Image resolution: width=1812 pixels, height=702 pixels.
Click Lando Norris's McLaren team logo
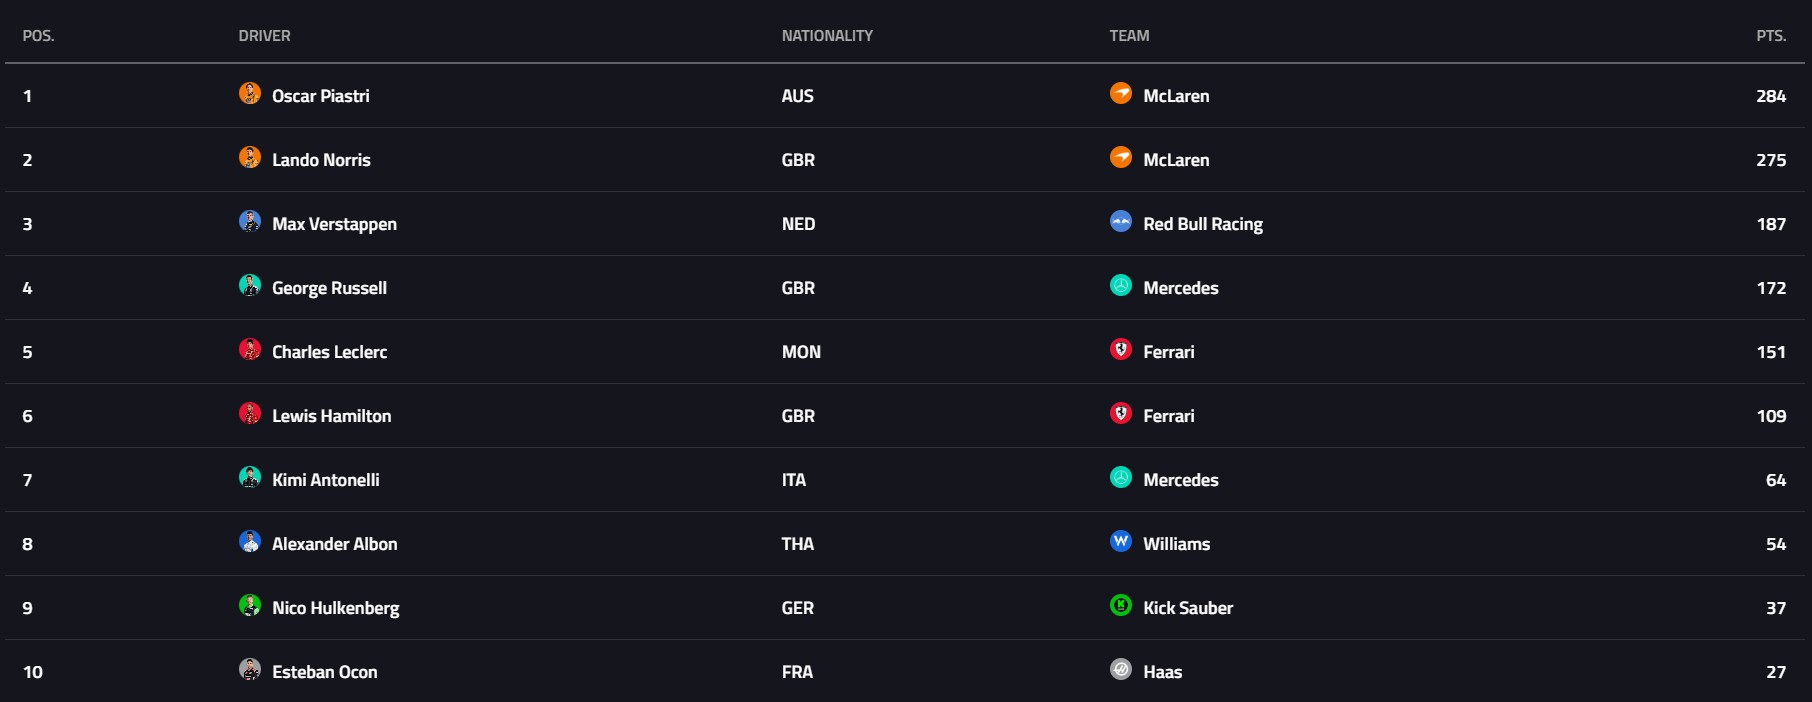coord(1121,157)
